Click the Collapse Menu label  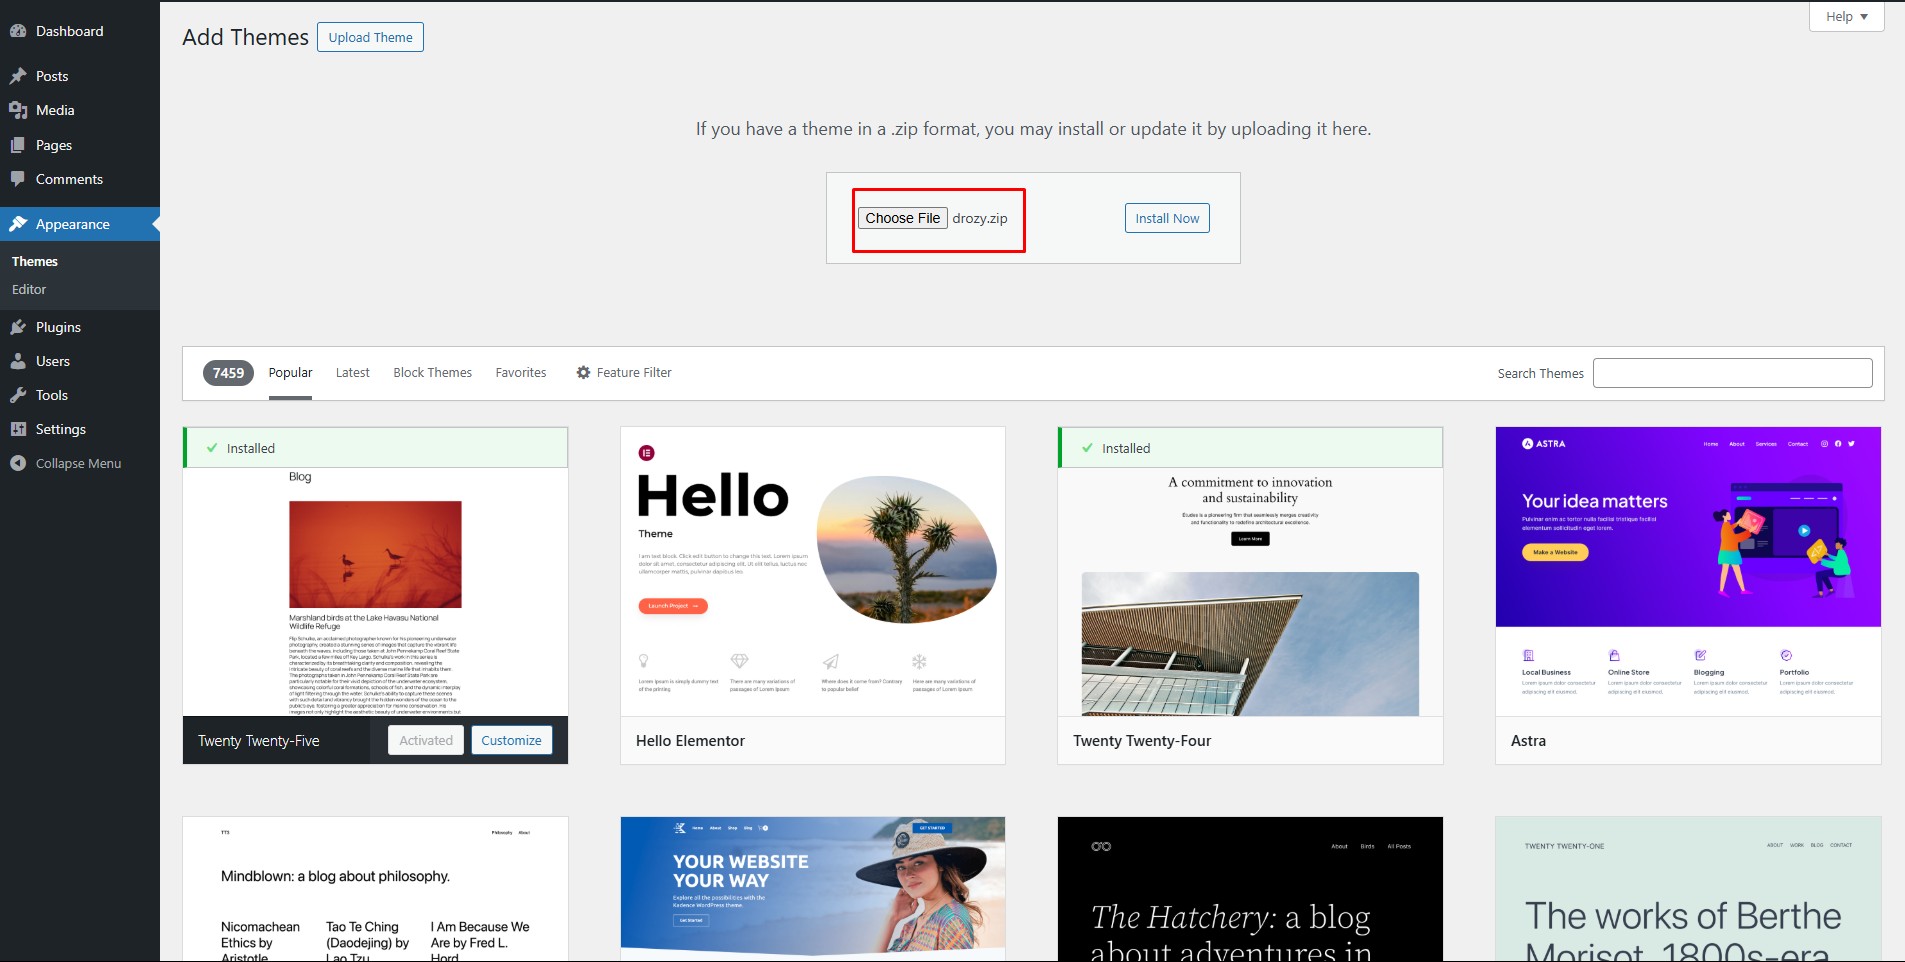click(78, 463)
